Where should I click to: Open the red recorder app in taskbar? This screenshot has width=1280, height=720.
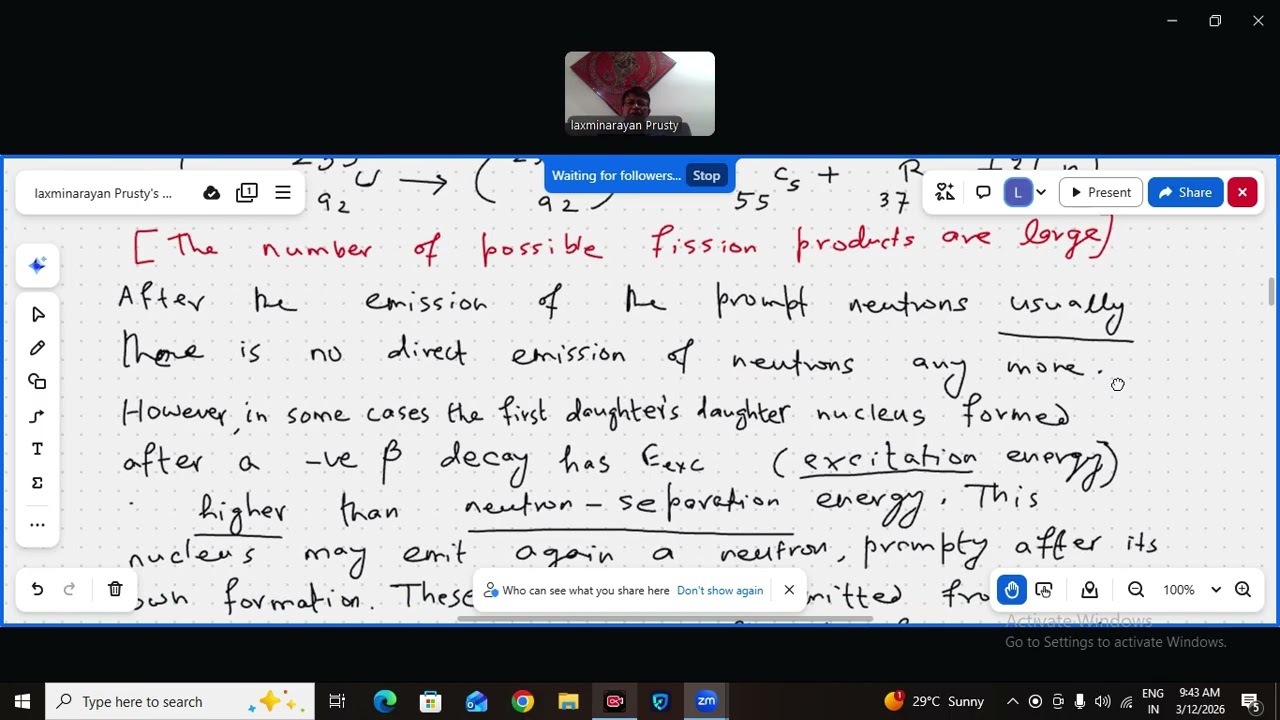point(614,702)
